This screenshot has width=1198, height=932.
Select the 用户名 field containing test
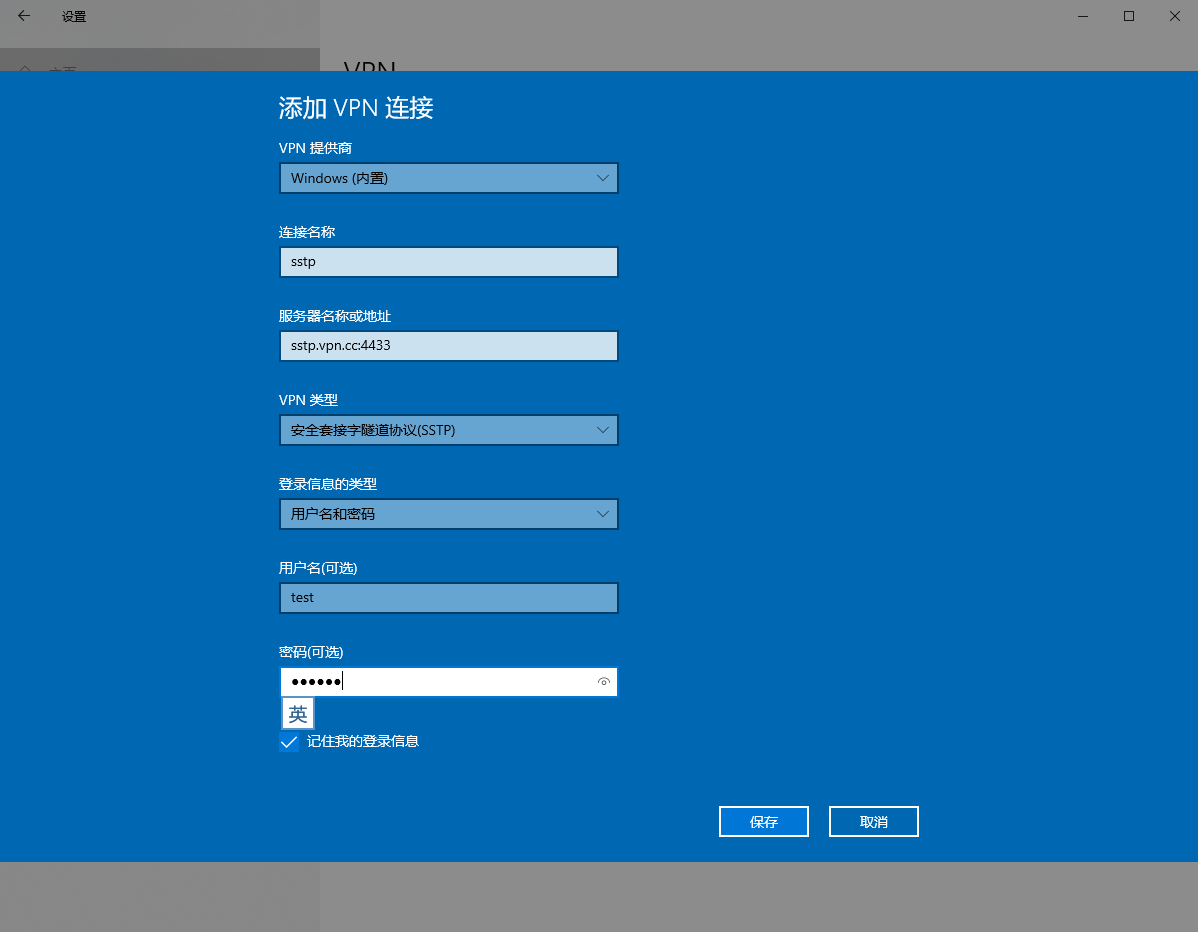(x=448, y=598)
